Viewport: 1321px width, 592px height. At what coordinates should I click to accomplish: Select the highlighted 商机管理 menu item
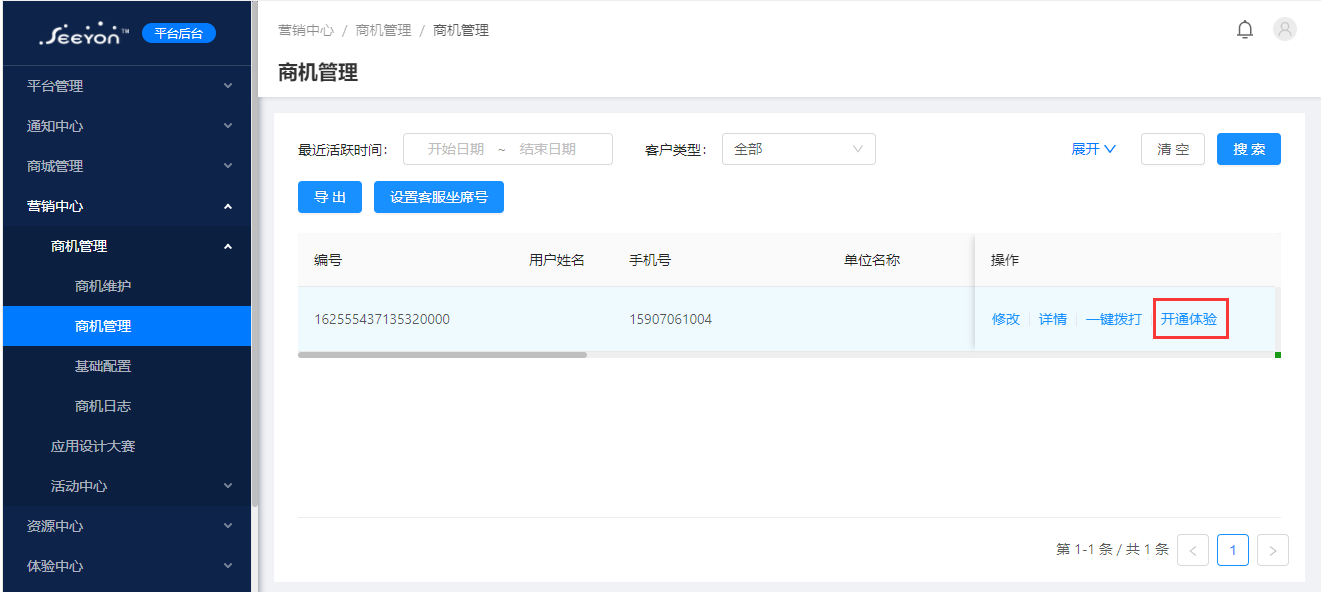click(x=126, y=326)
